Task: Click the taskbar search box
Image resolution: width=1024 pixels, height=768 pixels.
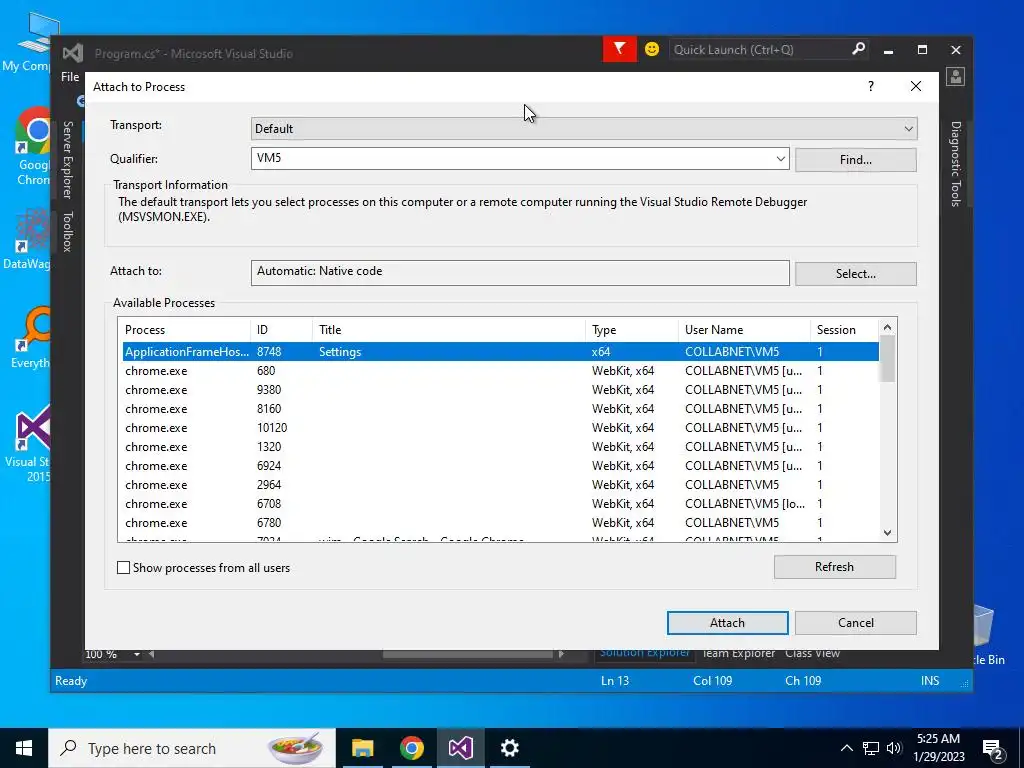Action: tap(192, 748)
